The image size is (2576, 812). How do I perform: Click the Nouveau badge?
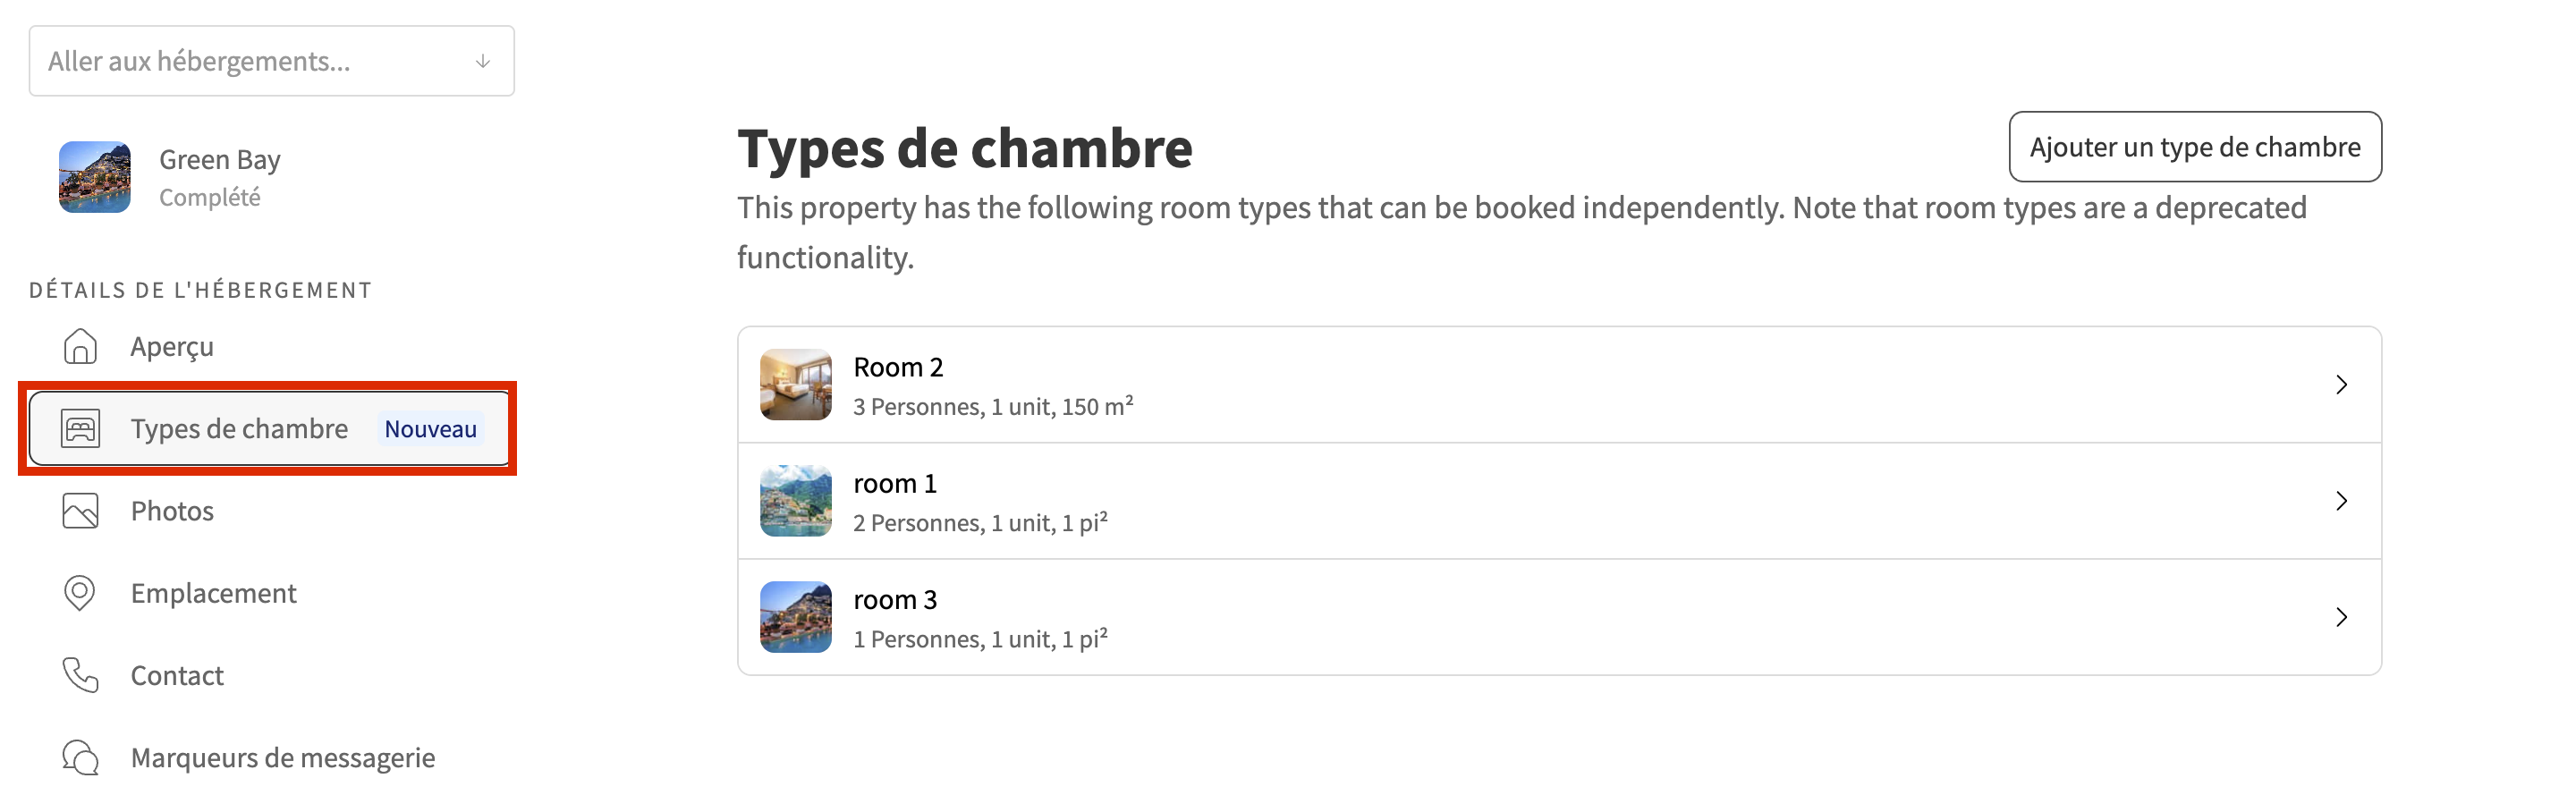(430, 429)
